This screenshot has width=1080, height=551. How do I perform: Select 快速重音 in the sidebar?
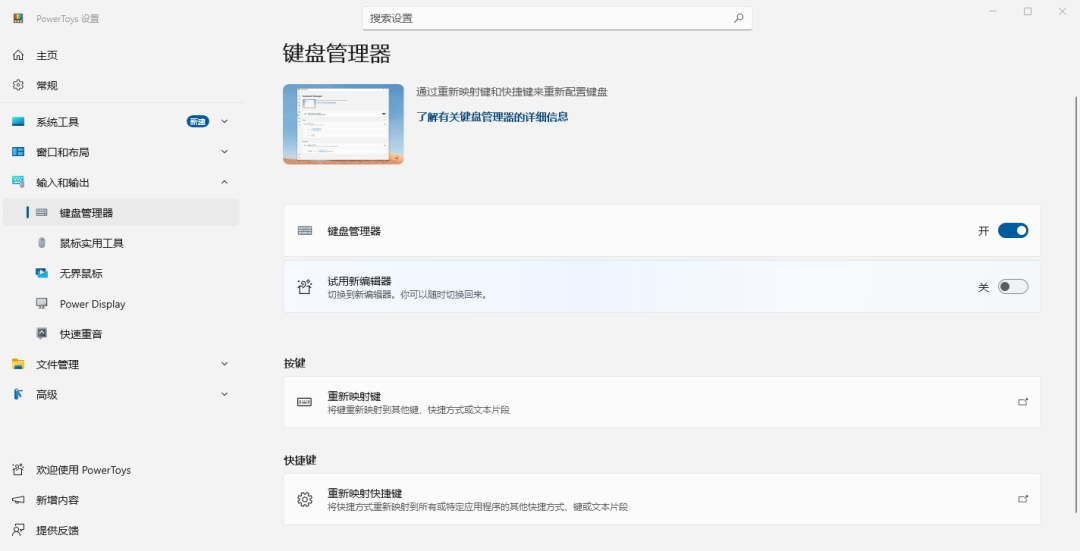tap(121, 334)
